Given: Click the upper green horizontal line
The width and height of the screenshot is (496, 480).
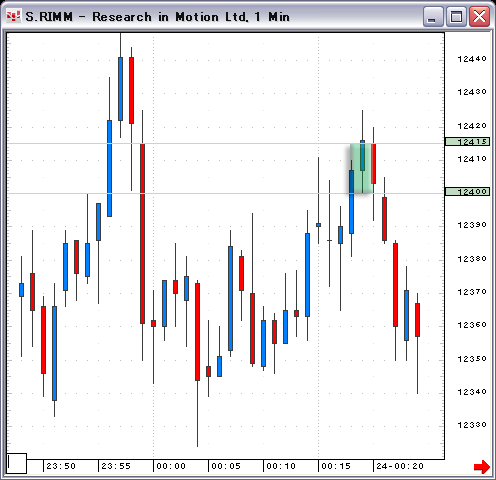Looking at the screenshot, I should pos(226,144).
